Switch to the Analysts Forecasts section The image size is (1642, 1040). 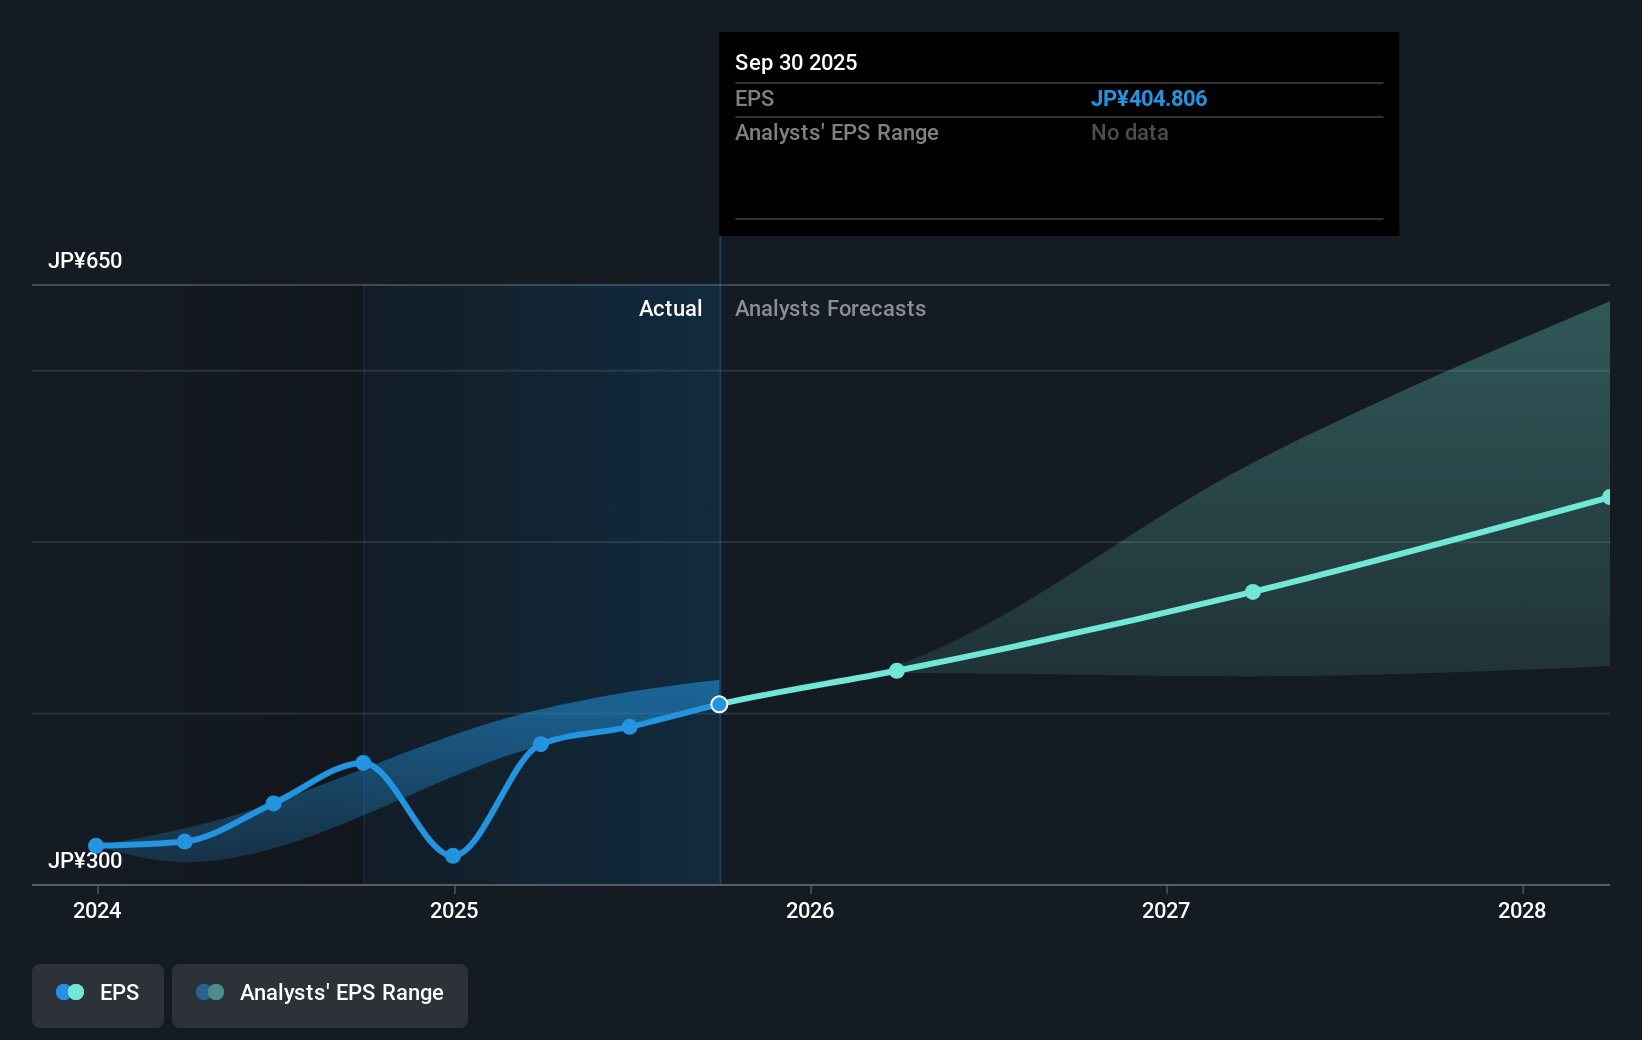[830, 308]
